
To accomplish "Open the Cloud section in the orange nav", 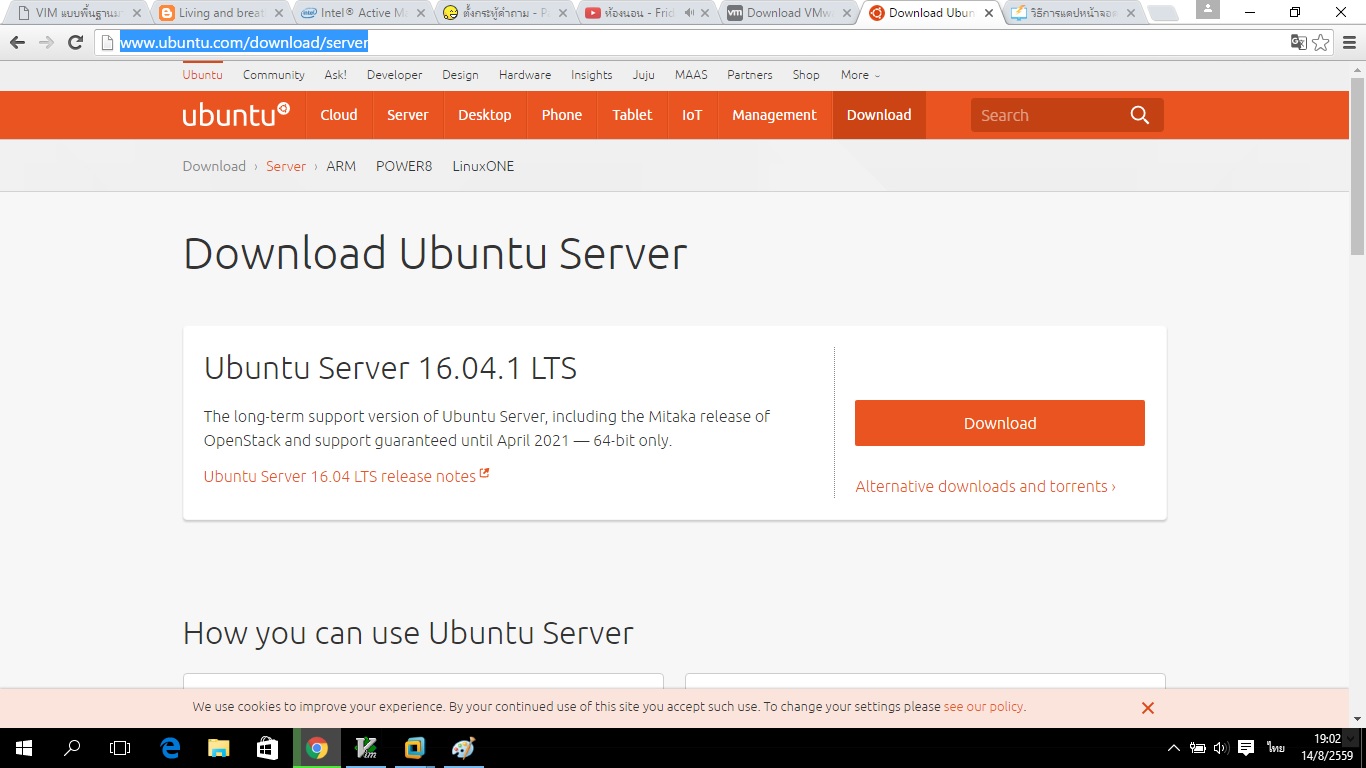I will tap(339, 115).
